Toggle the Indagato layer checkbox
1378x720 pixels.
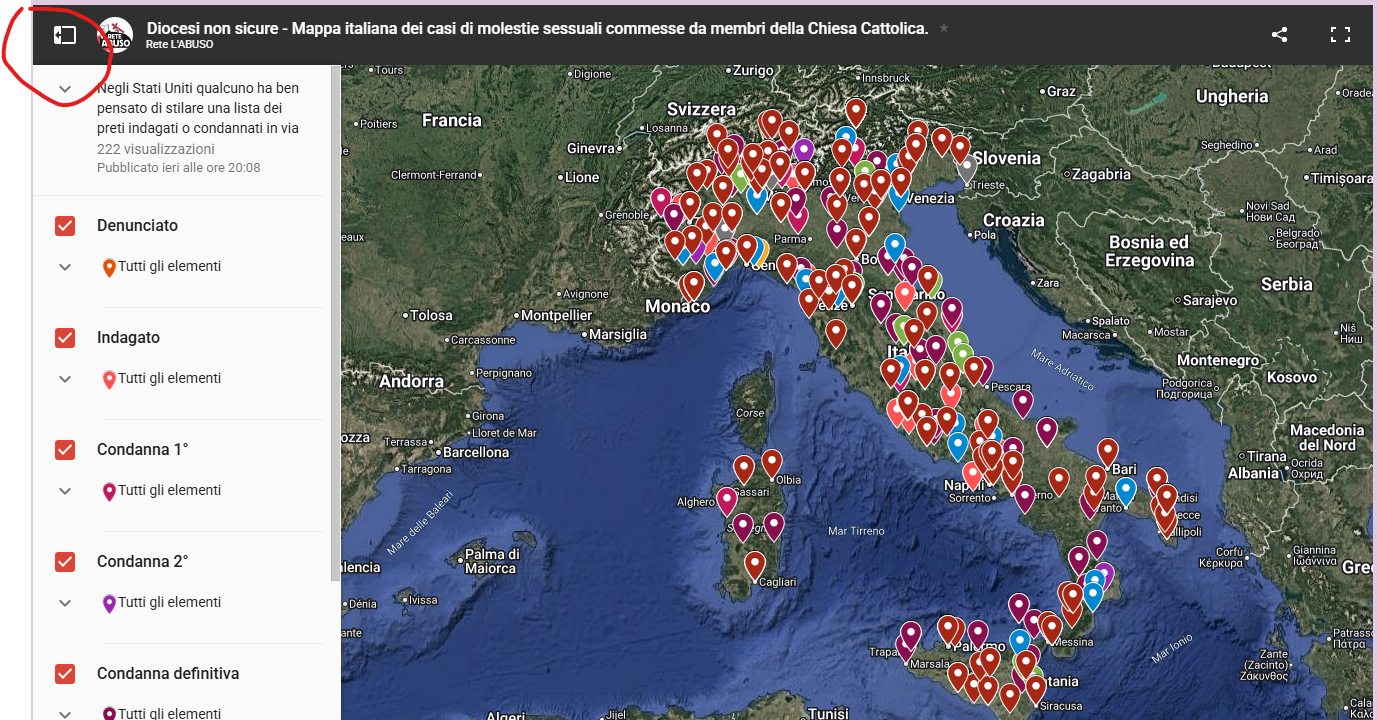coord(65,338)
